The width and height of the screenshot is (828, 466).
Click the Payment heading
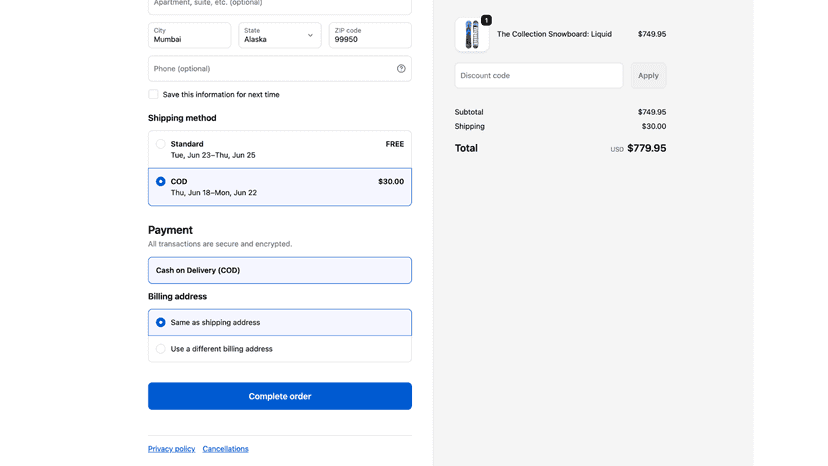pos(170,230)
